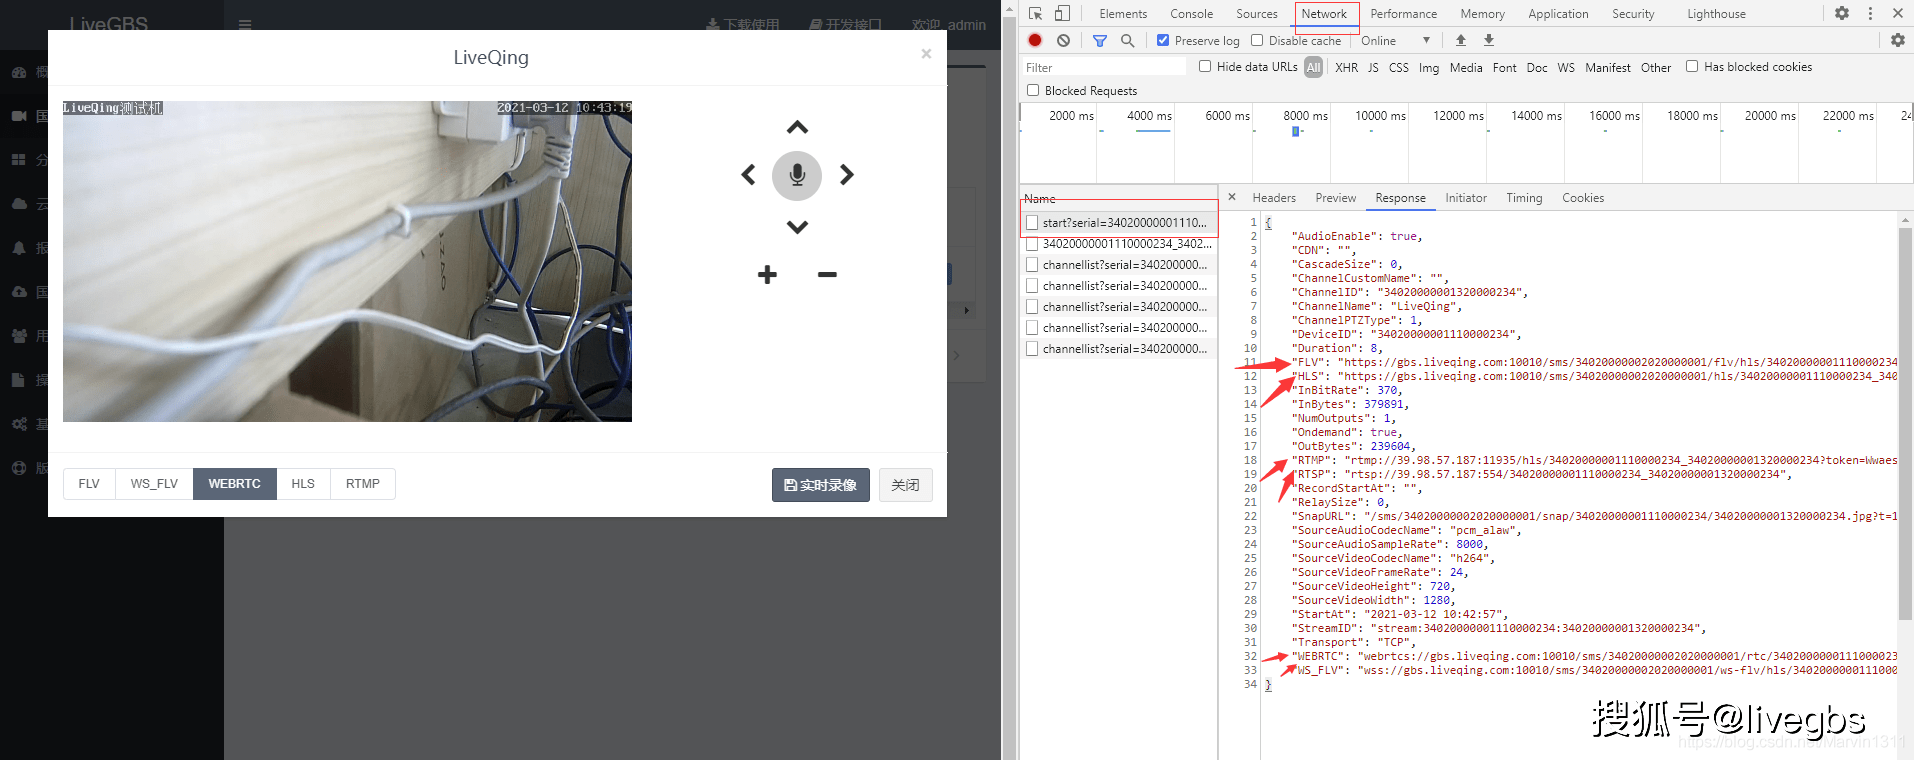Select the FLV stream format button
This screenshot has height=760, width=1914.
pos(89,484)
